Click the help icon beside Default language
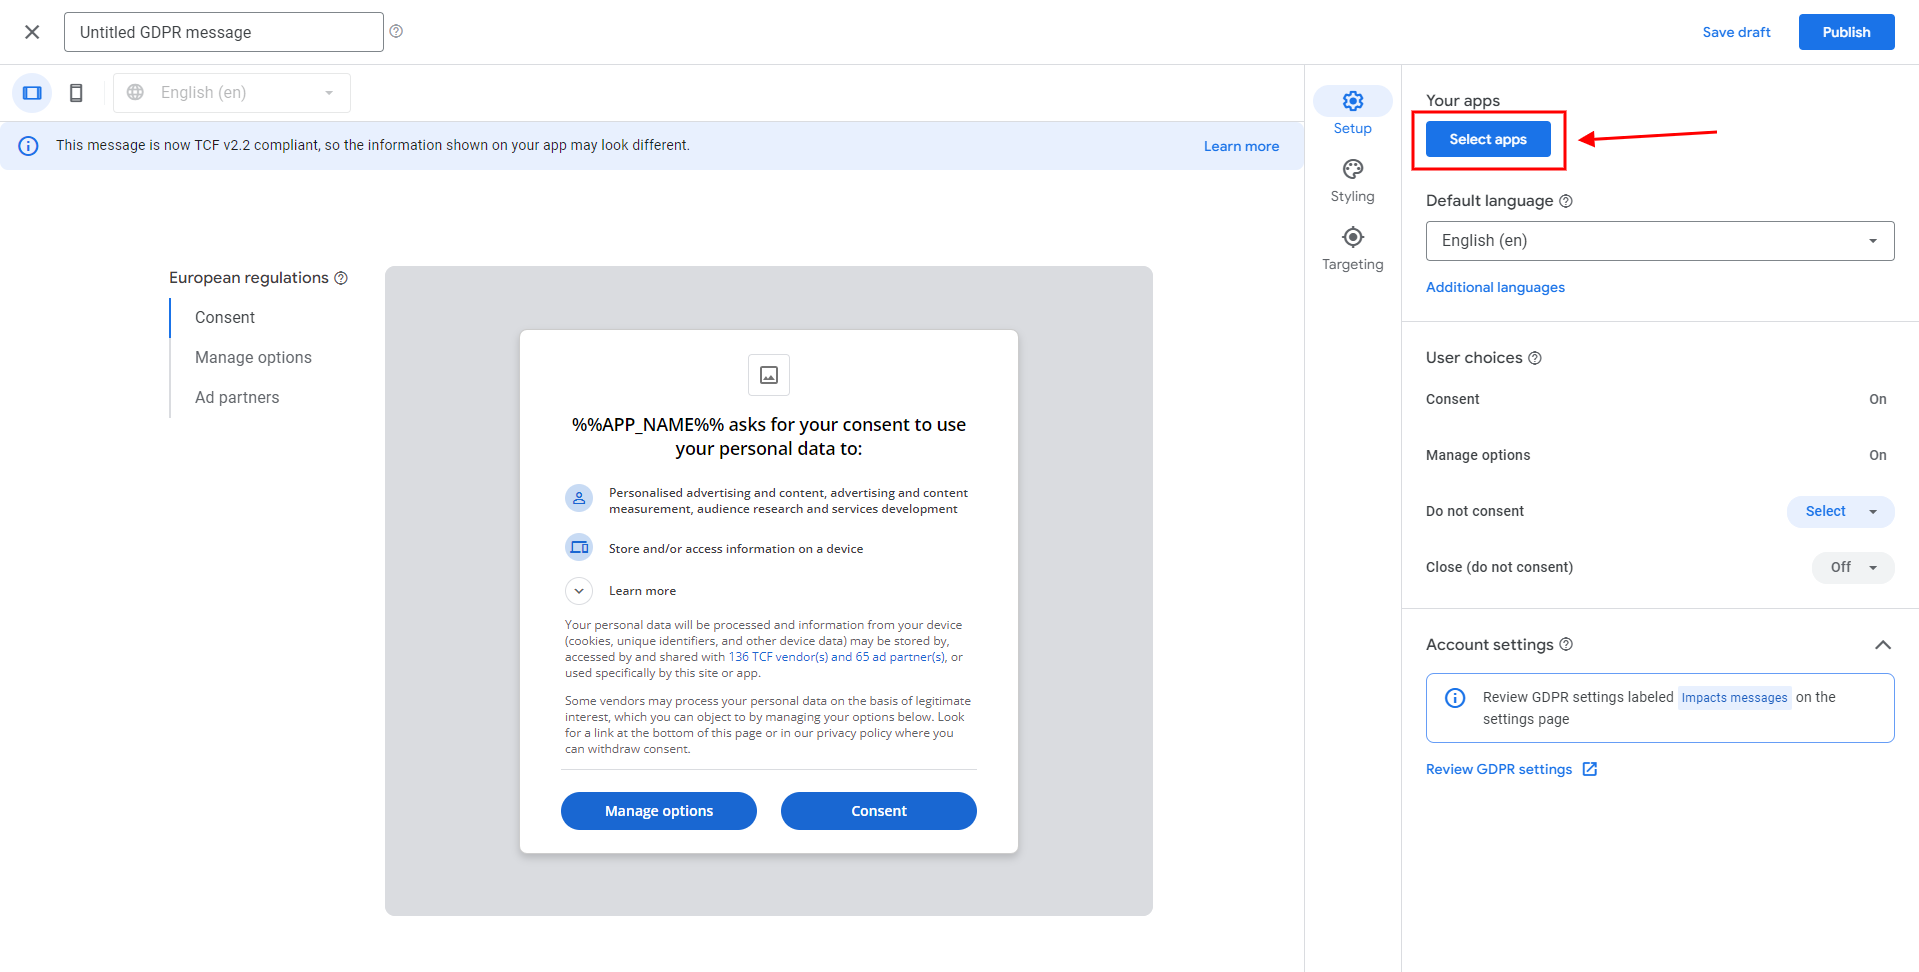1919x972 pixels. (1564, 200)
